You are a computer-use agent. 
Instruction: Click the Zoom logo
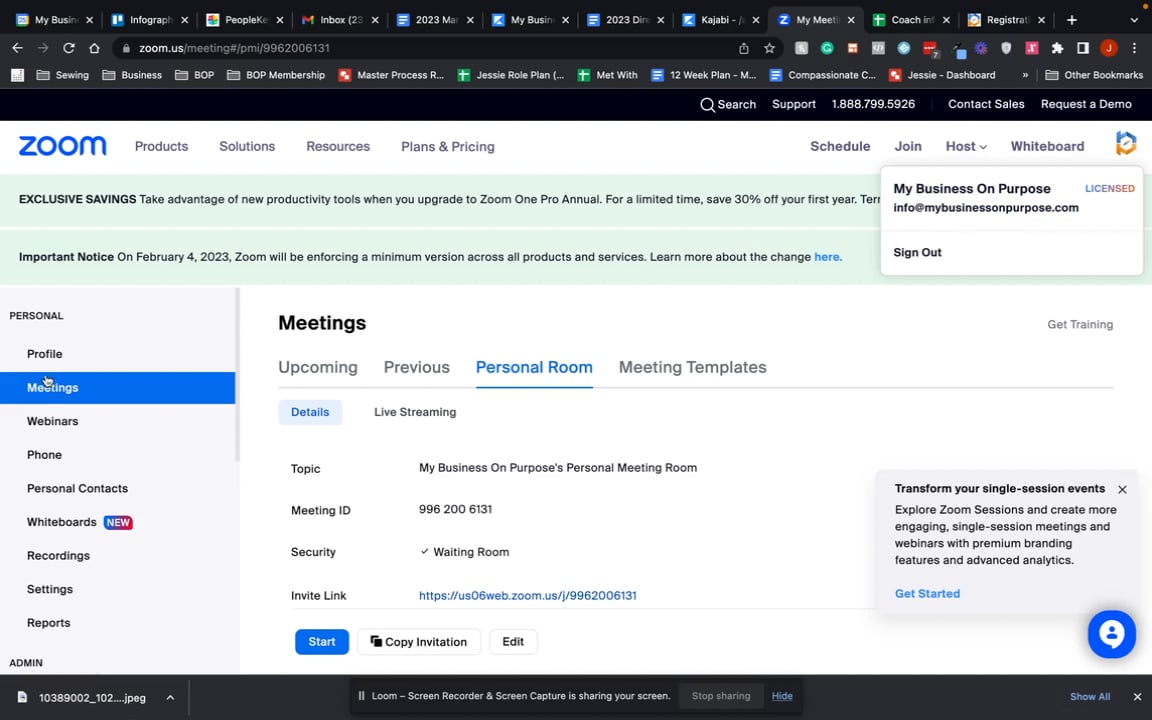click(62, 145)
